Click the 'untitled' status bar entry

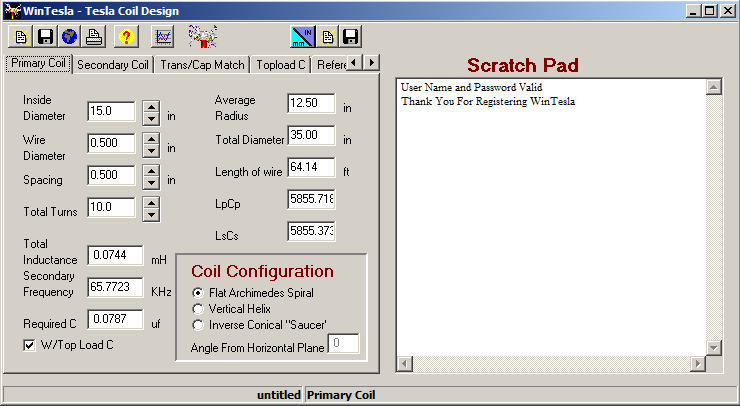(278, 395)
